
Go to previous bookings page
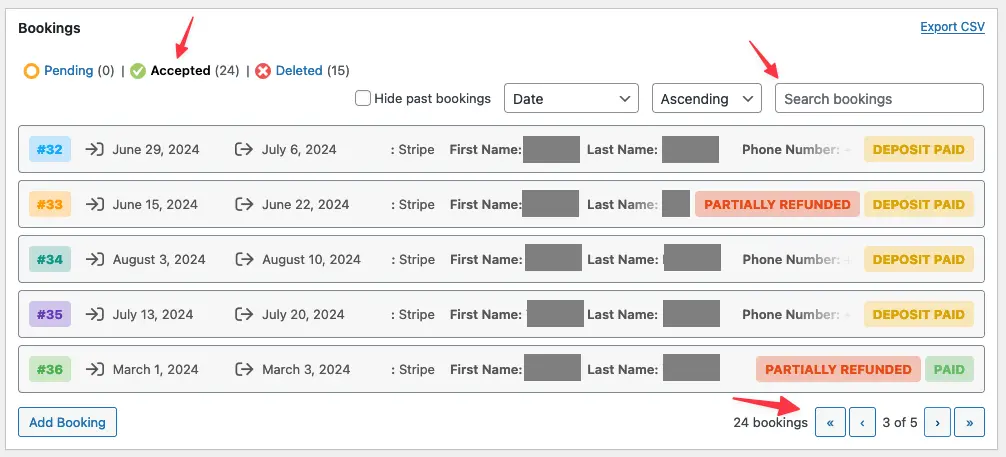click(x=862, y=423)
